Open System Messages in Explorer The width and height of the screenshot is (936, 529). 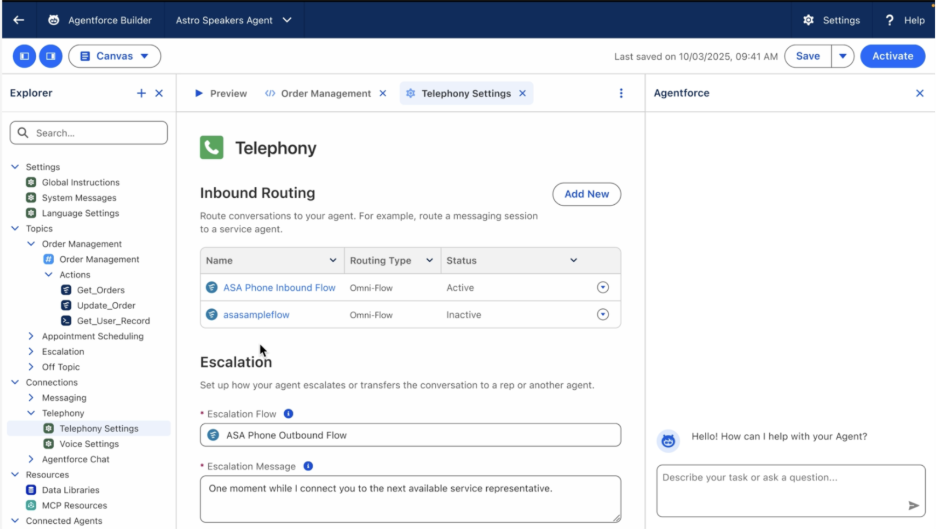79,198
